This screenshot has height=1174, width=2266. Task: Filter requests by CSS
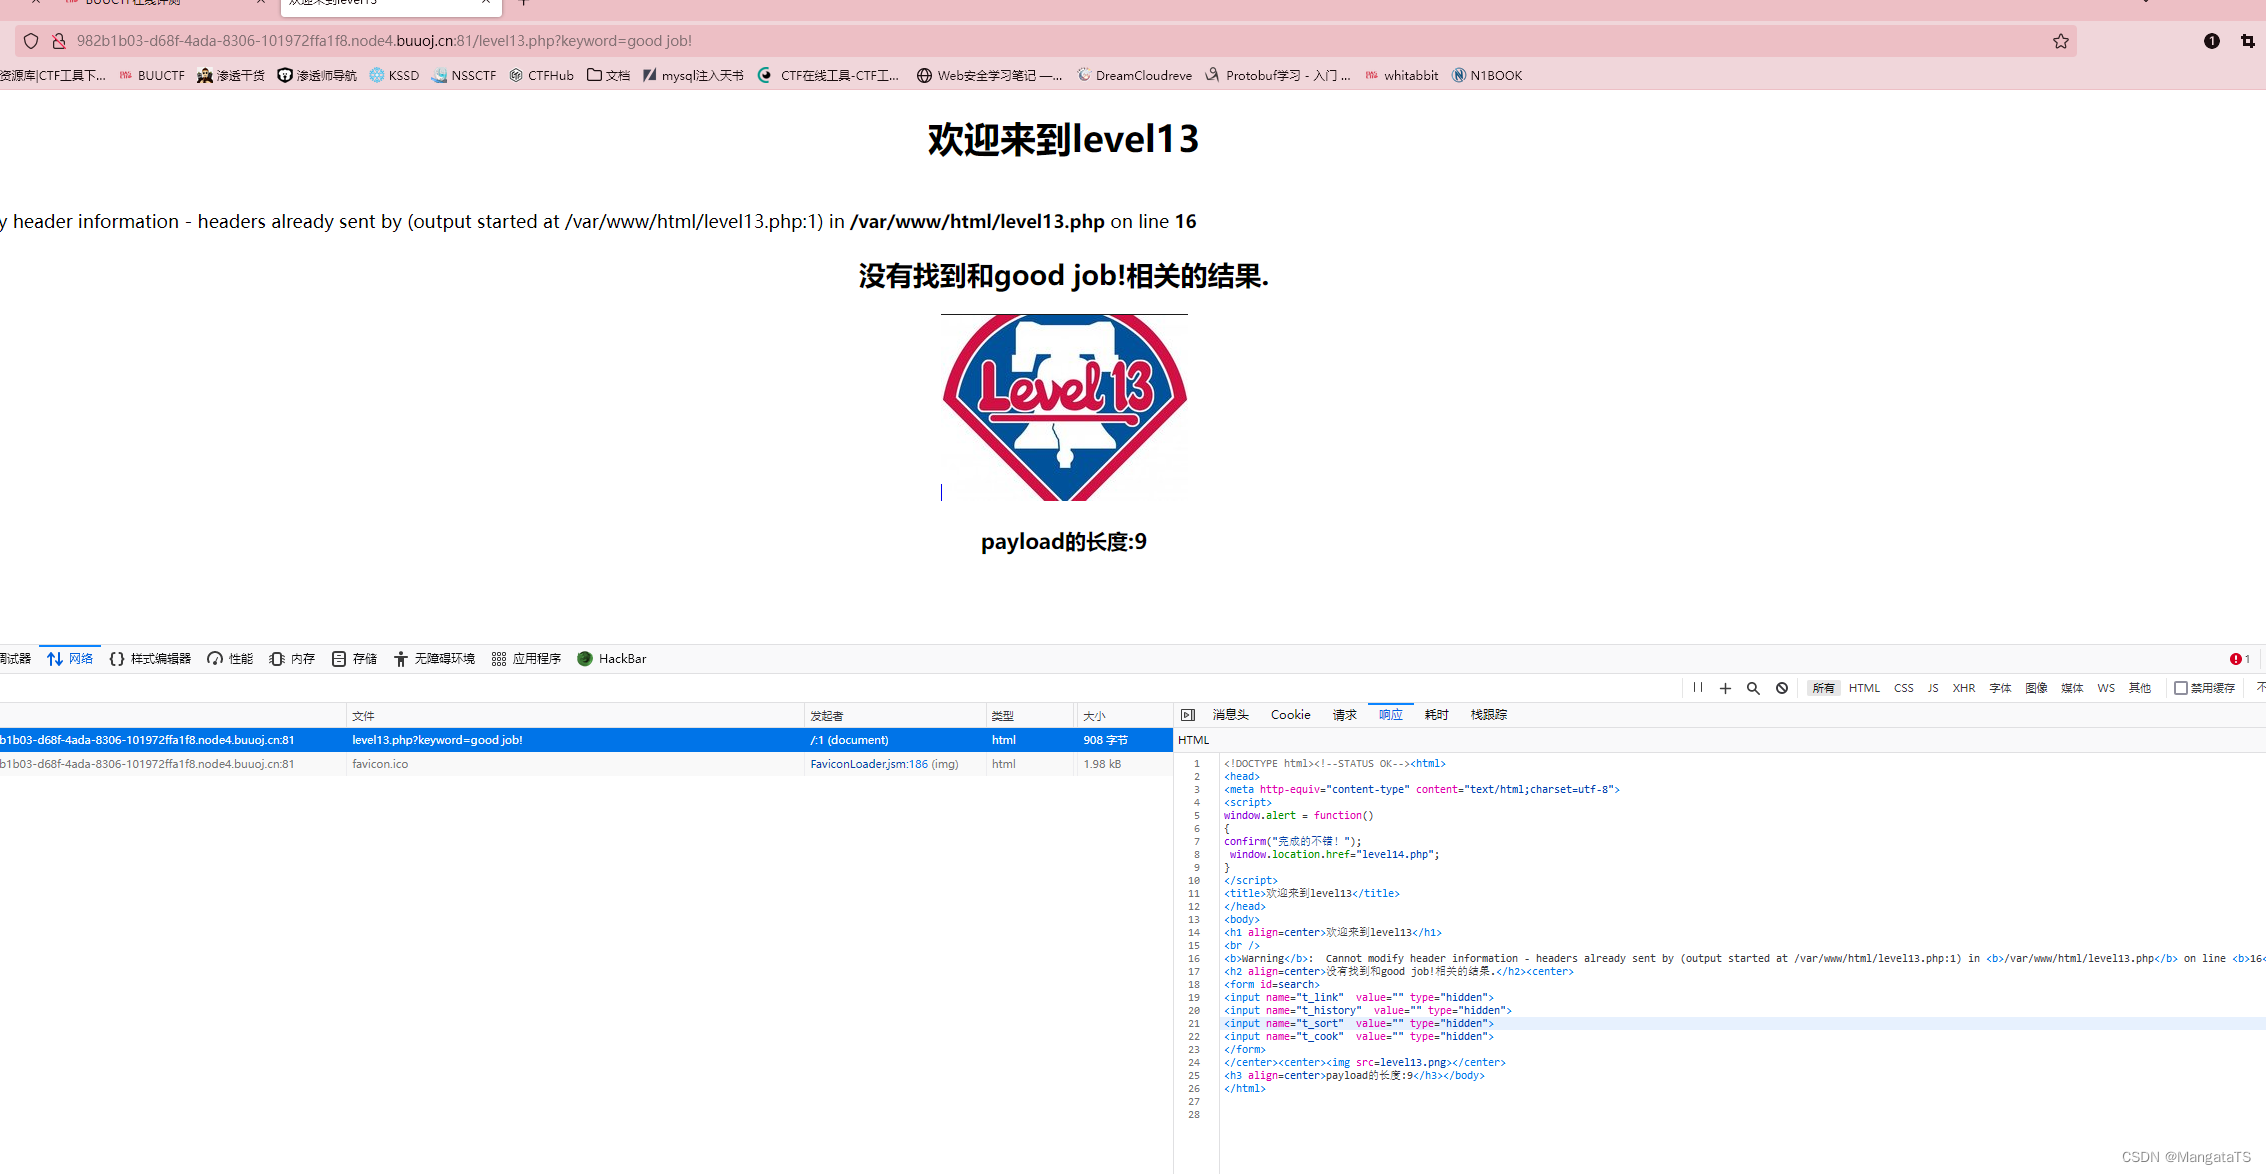click(1903, 688)
